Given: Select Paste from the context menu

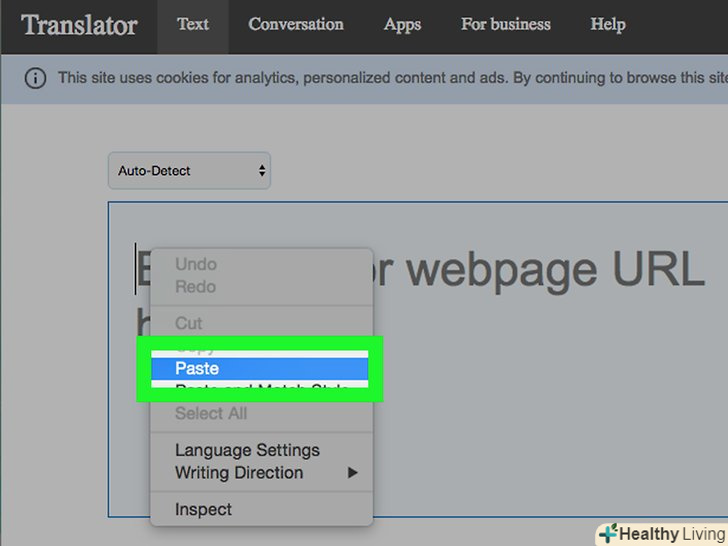Looking at the screenshot, I should click(x=197, y=369).
